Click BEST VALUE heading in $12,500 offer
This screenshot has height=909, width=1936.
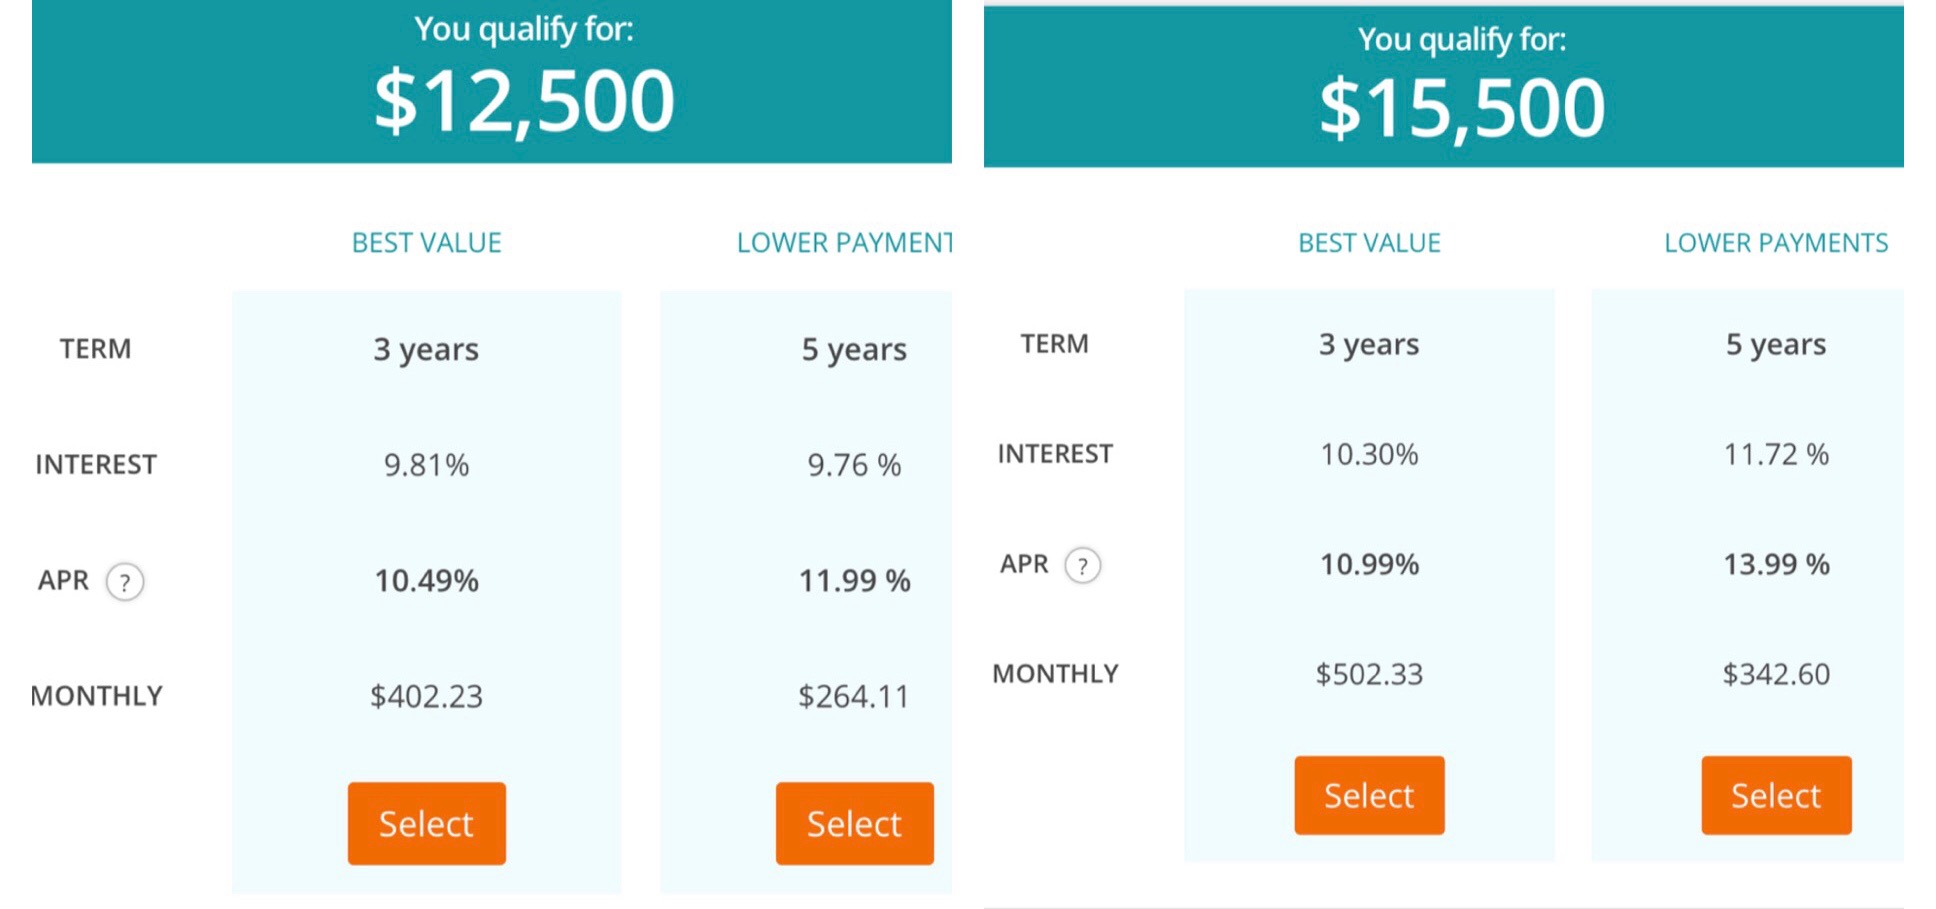(426, 243)
